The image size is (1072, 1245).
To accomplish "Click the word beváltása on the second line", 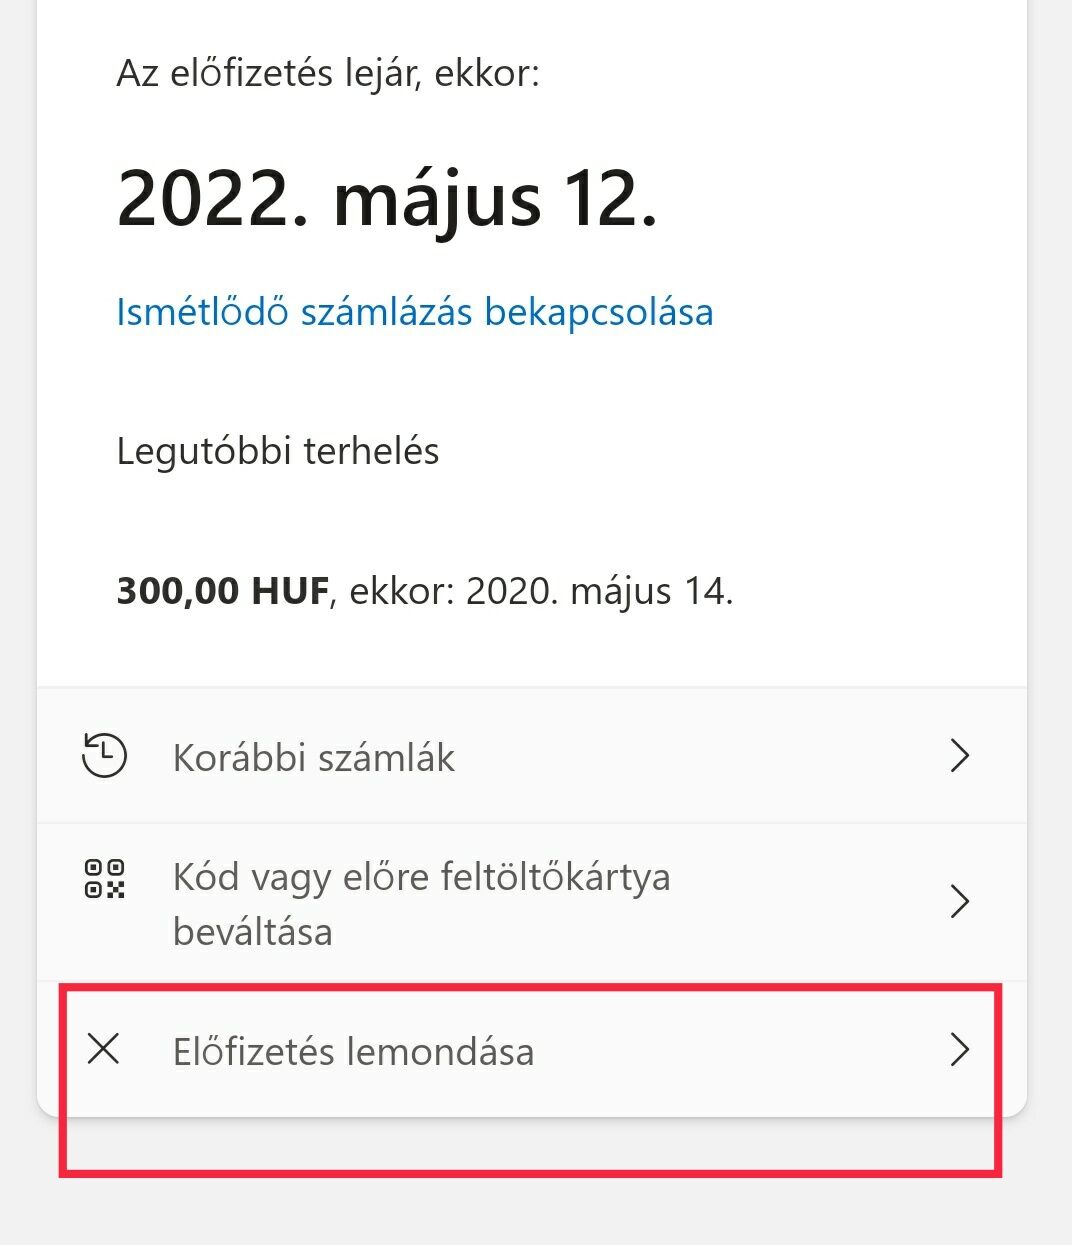I will [253, 932].
